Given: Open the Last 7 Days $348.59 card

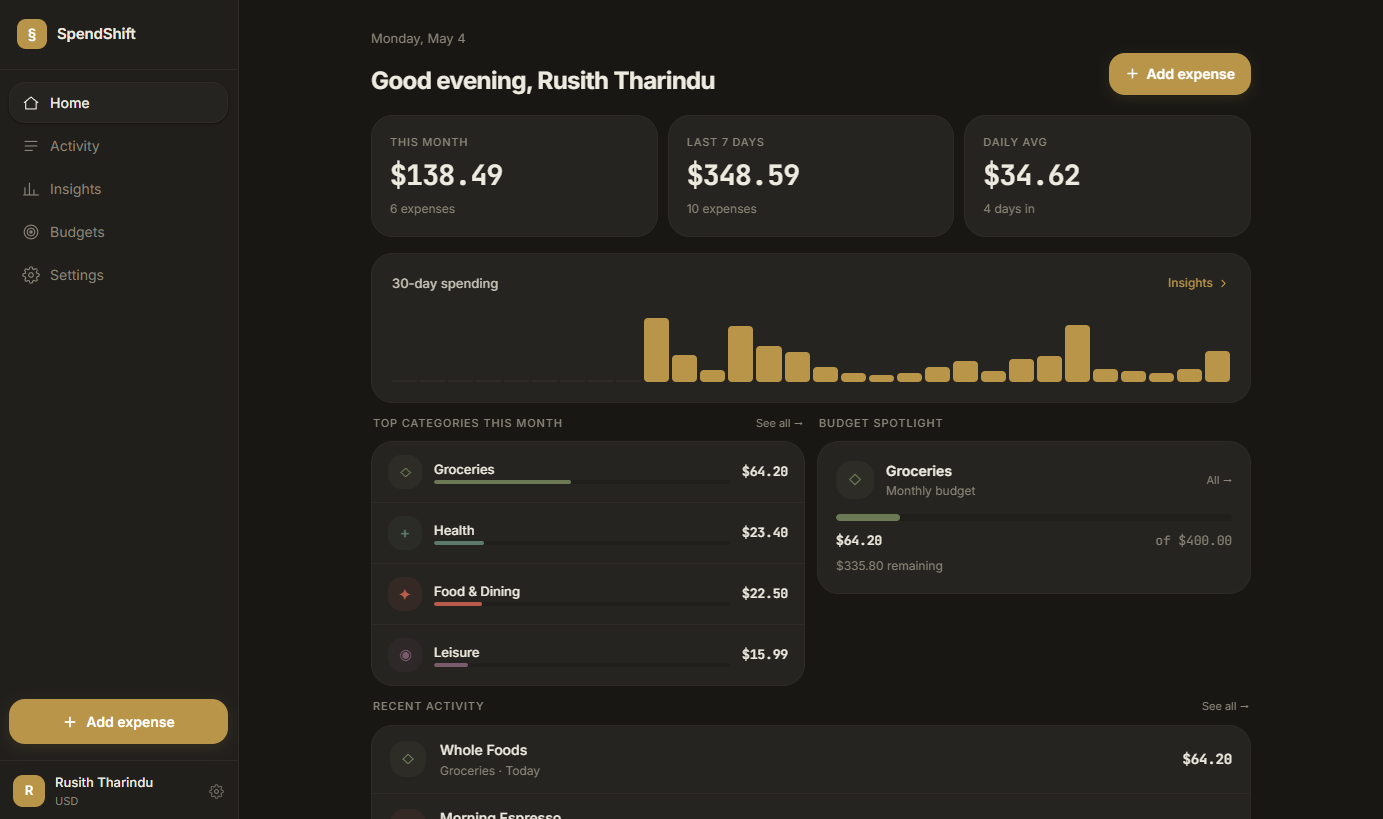Looking at the screenshot, I should point(811,176).
